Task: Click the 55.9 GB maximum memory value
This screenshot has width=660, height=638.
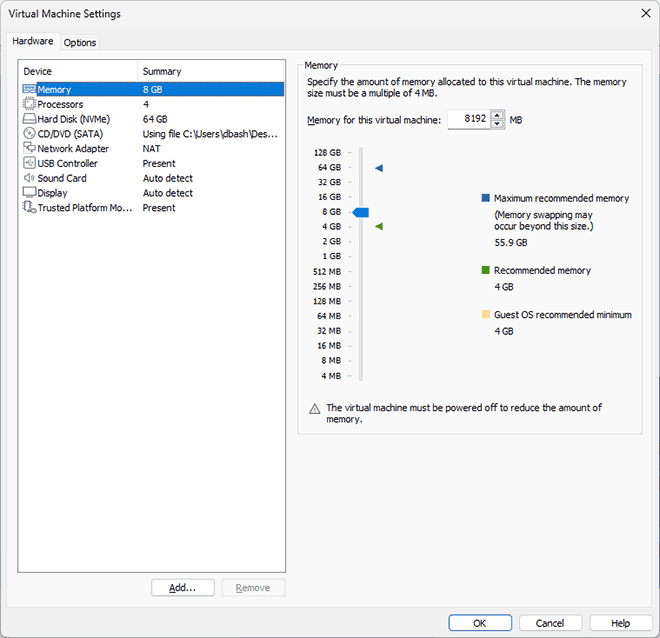Action: (511, 242)
